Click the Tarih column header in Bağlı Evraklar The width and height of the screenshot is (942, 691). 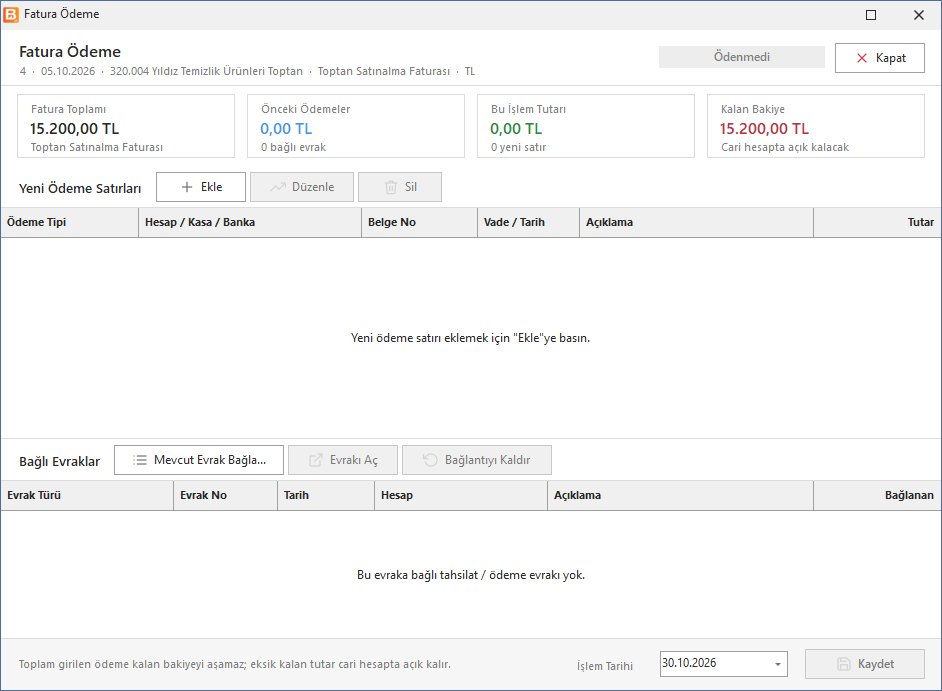[326, 496]
